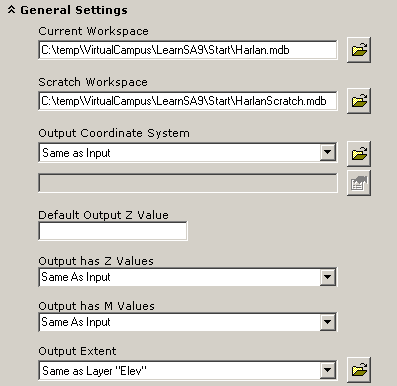
Task: Click the Default Output Z Value label
Action: point(104,215)
